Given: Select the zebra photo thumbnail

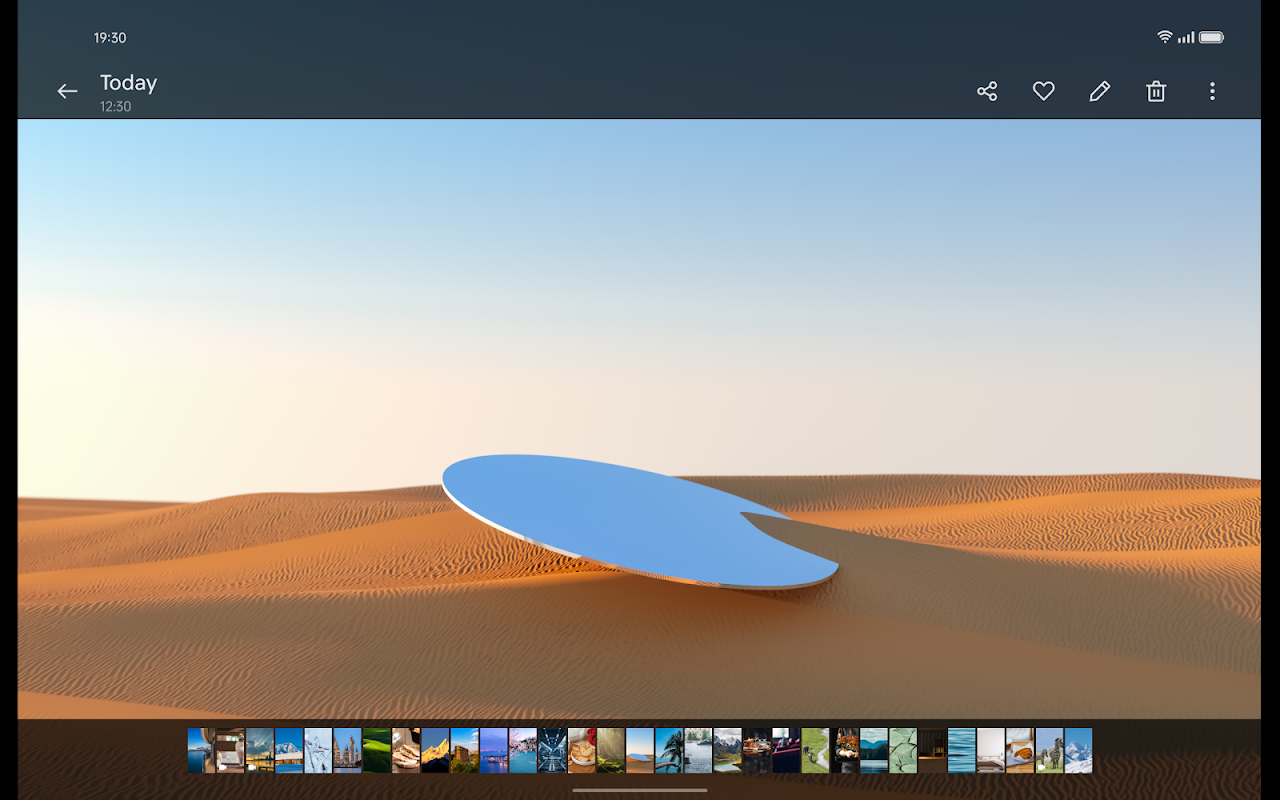Looking at the screenshot, I should 1049,750.
